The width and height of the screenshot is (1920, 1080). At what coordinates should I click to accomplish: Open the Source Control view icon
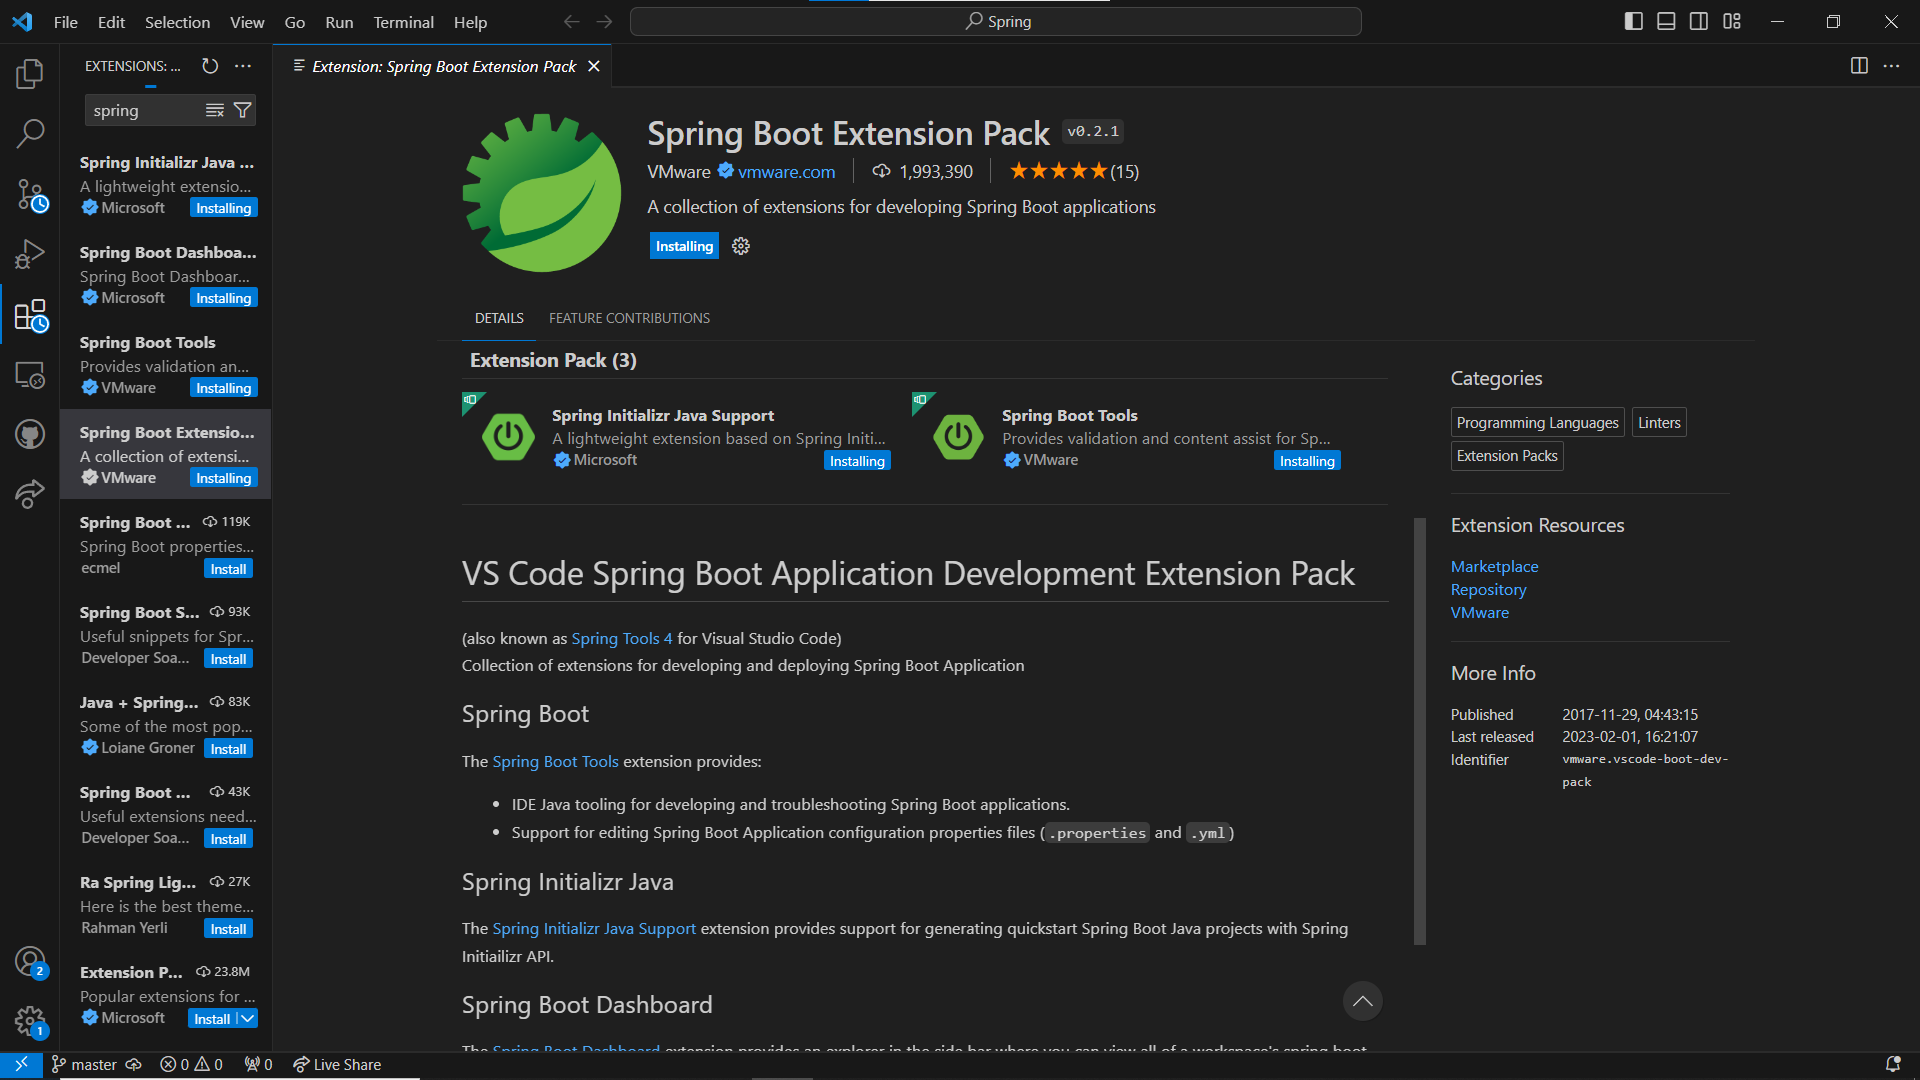[30, 195]
